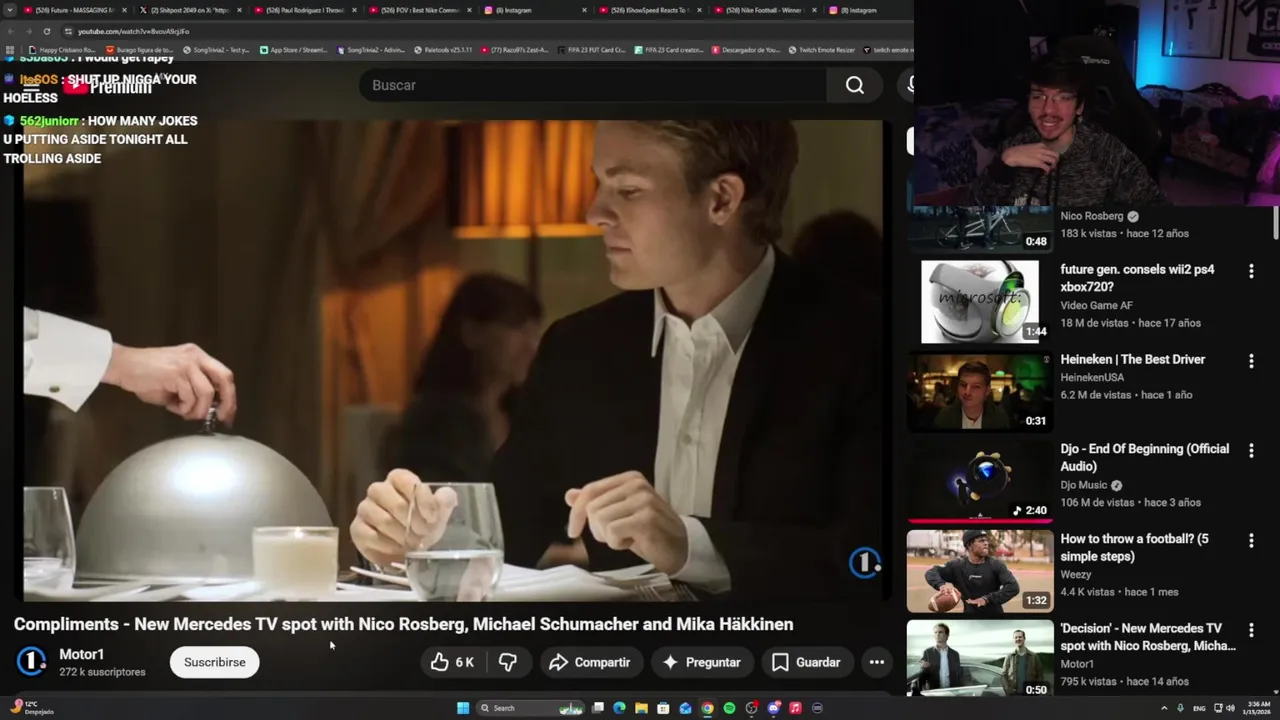The width and height of the screenshot is (1280, 720).
Task: Click the volume icon in system tray
Action: point(1230,708)
